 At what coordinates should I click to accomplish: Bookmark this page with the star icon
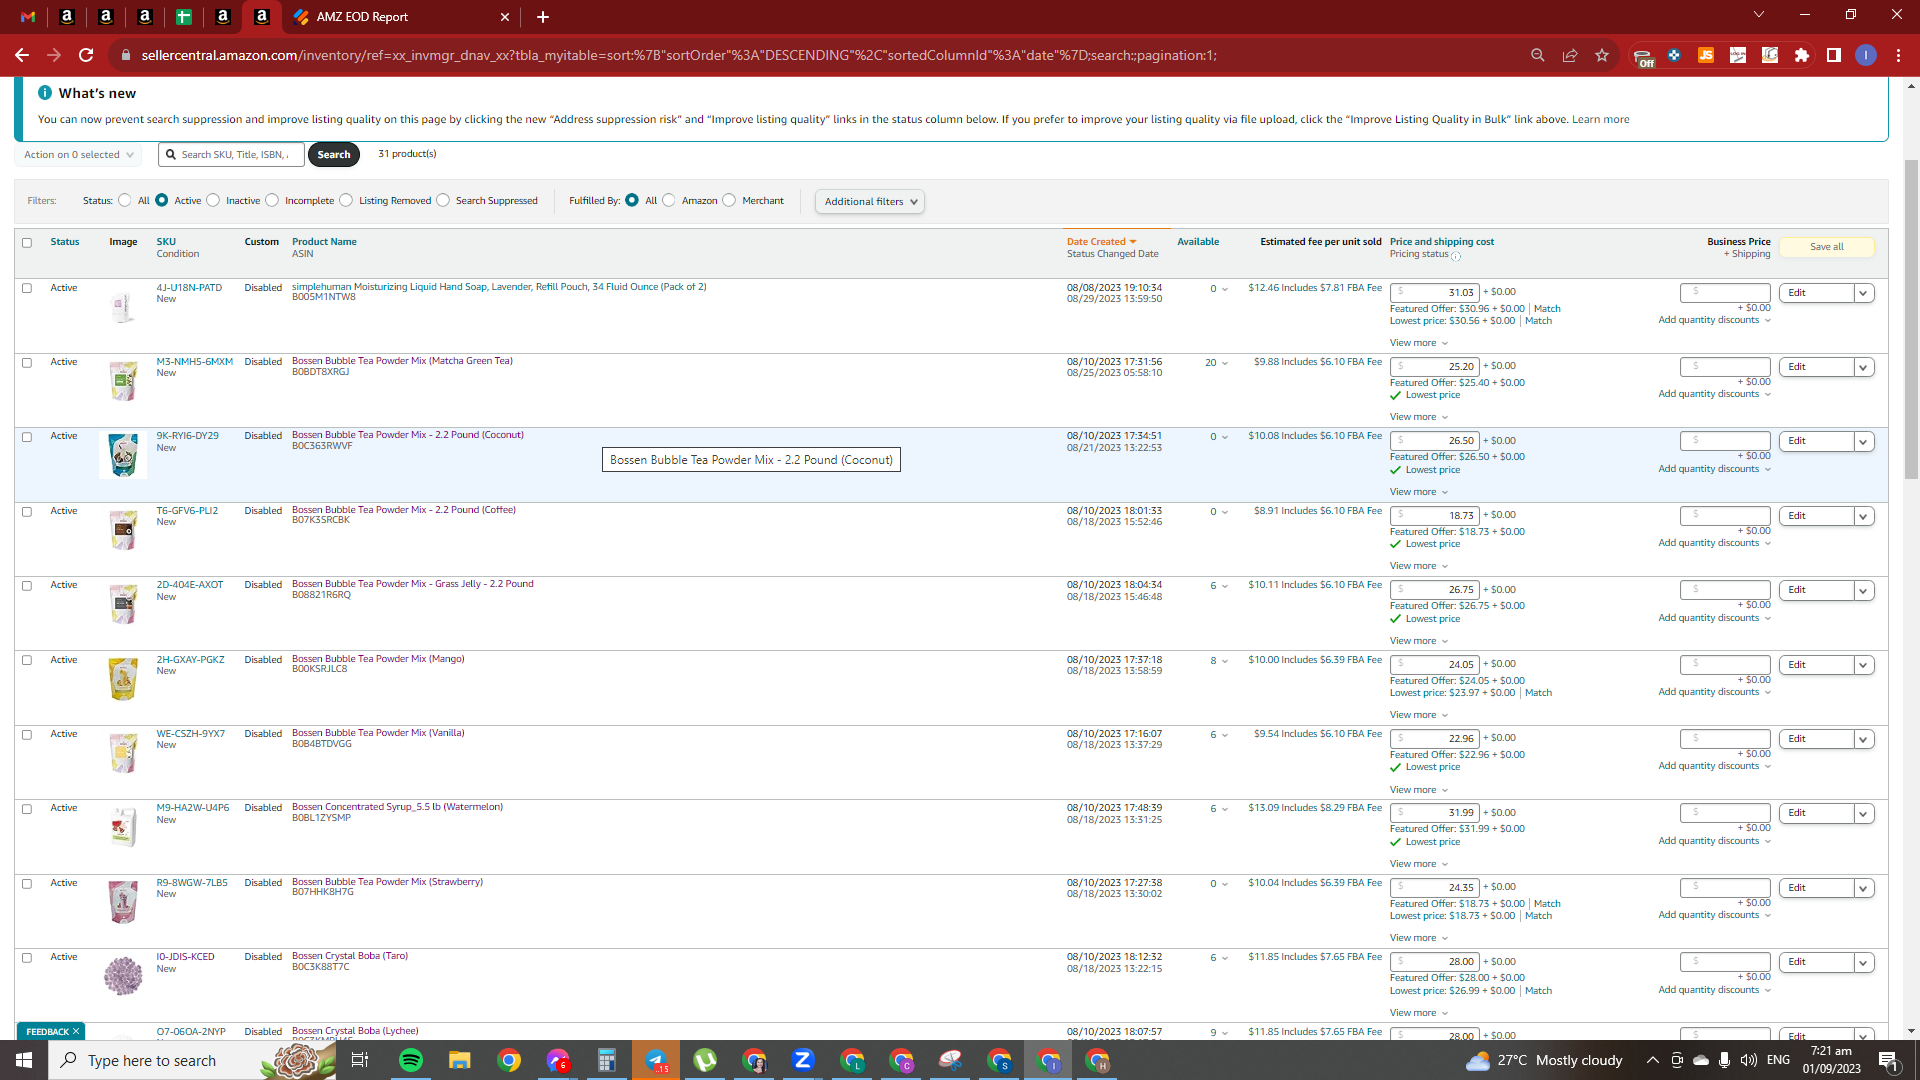(x=1602, y=55)
